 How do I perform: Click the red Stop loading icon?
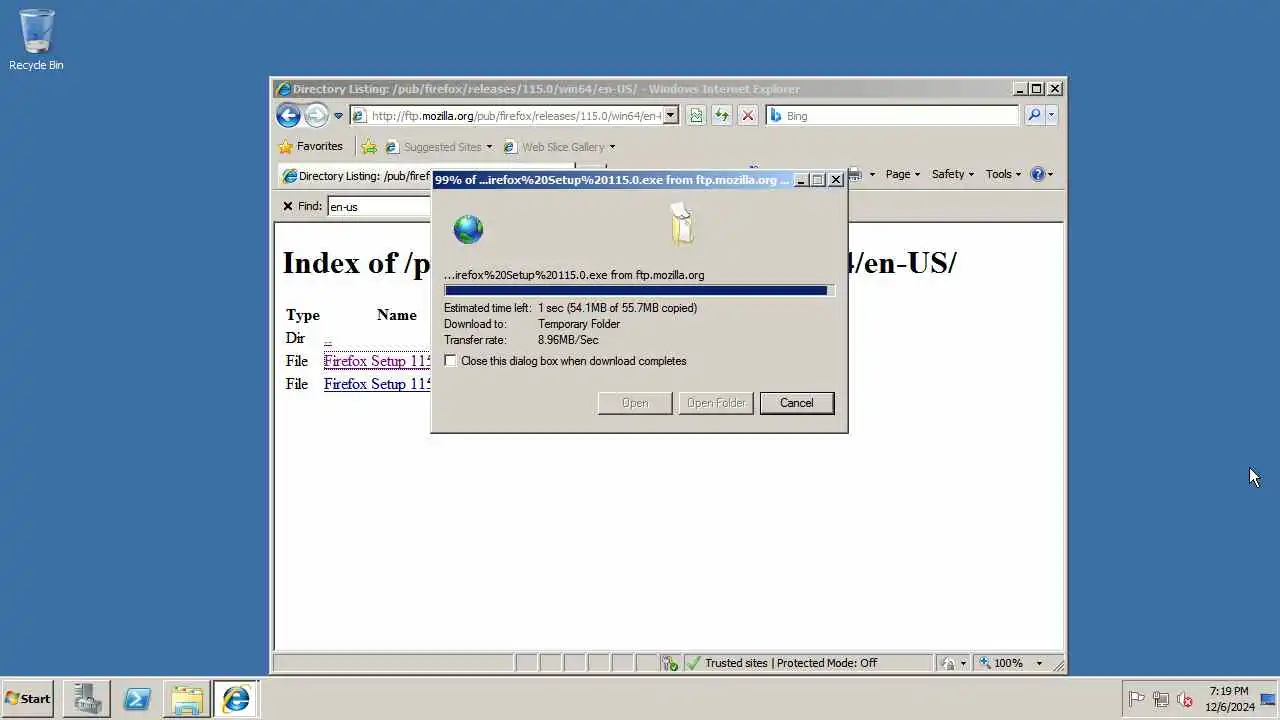(747, 116)
